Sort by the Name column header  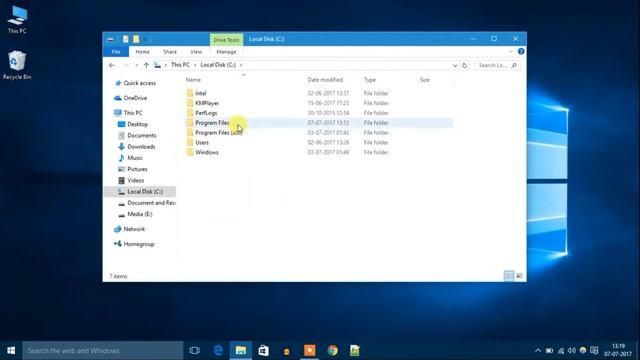click(193, 80)
